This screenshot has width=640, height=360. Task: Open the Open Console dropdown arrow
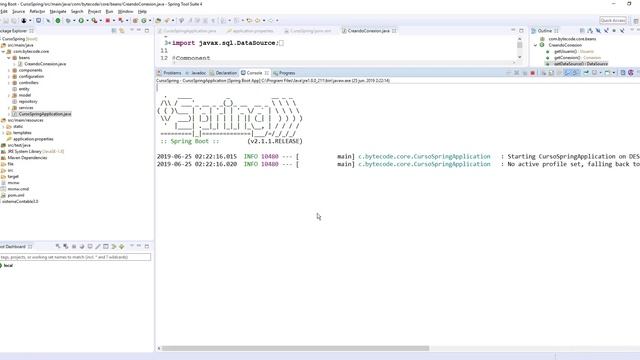pos(613,73)
